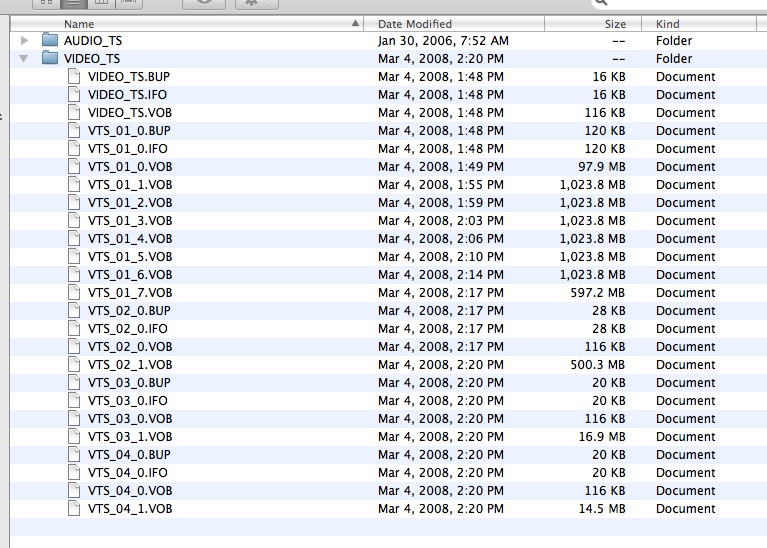
Task: Click the document icon of VTS_01_2.VOB
Action: 74,203
